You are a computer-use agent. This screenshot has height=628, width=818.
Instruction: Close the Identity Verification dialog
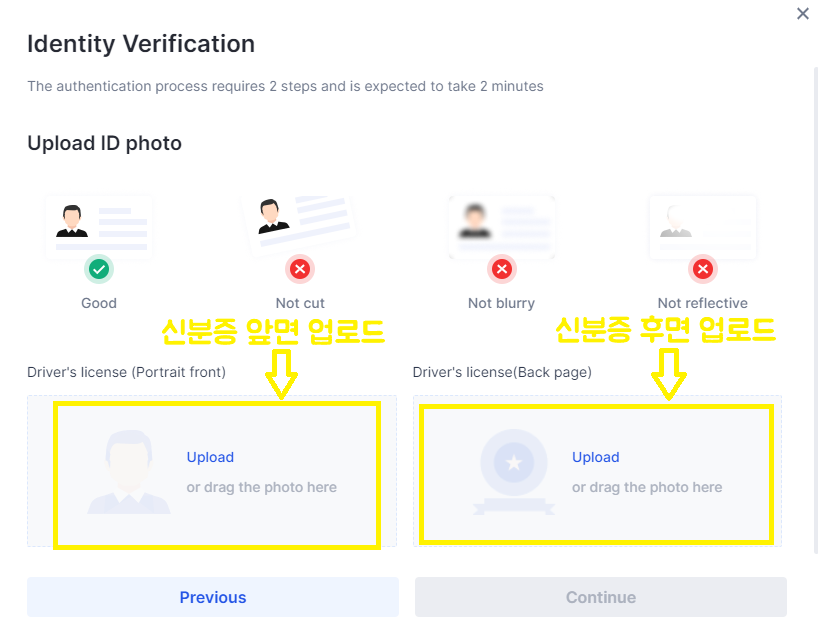pos(802,13)
